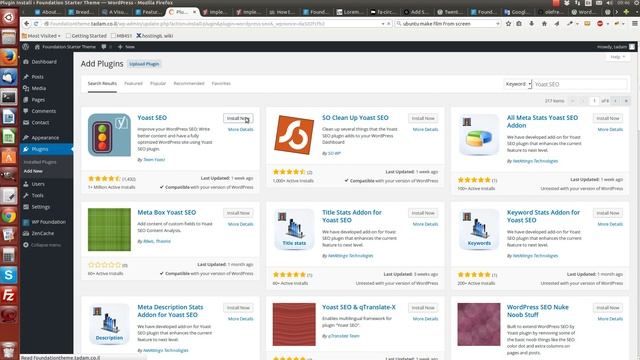Viewport: 640px width, 360px height.
Task: Open the Keyword search type dropdown
Action: tap(518, 84)
